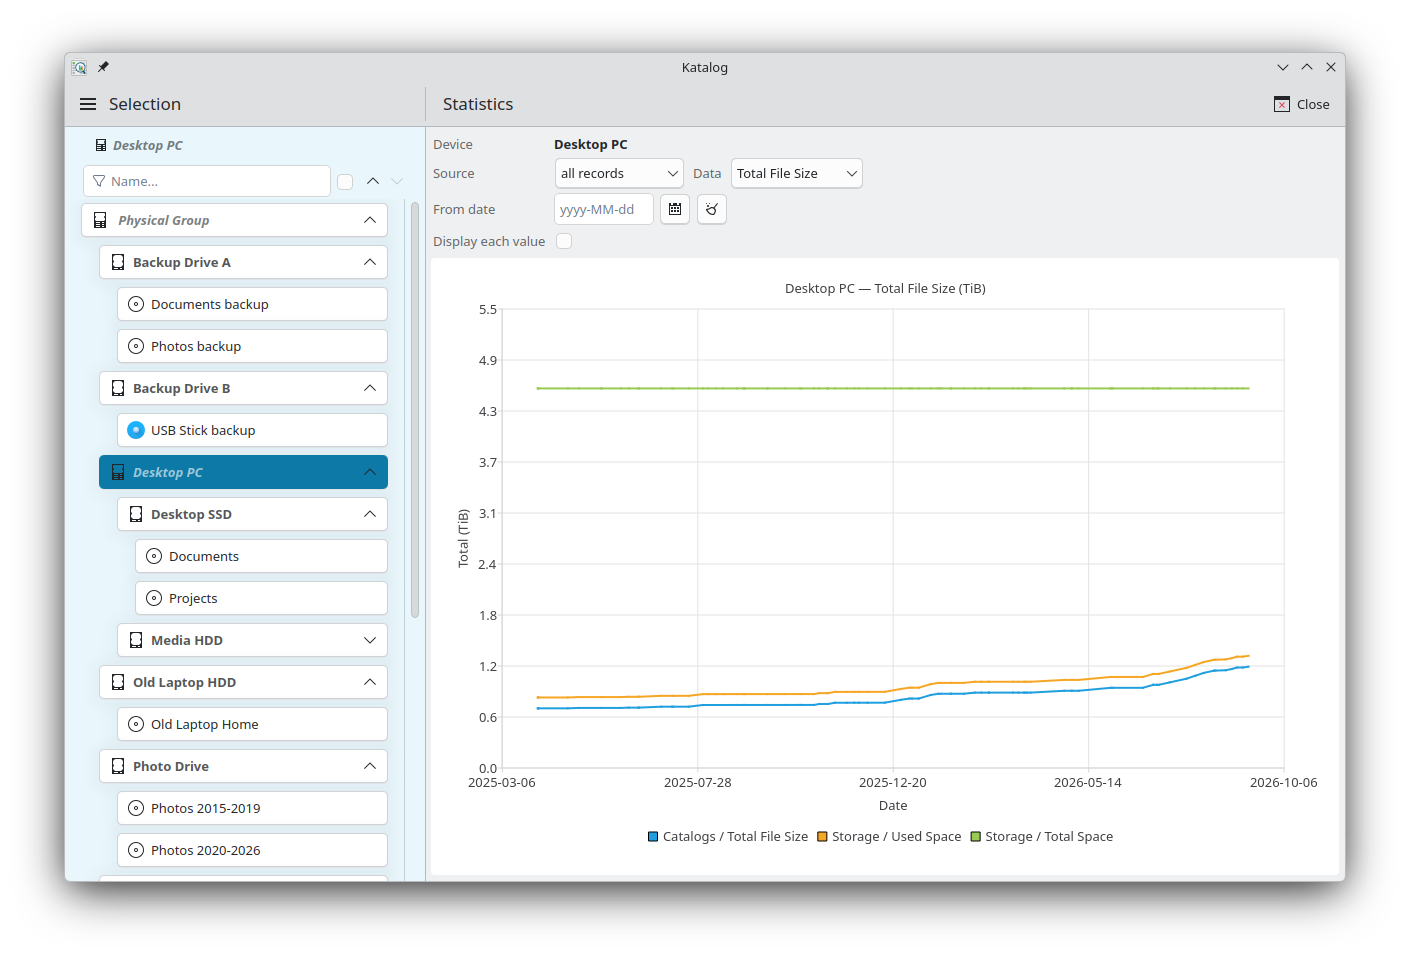Screen dimensions: 1410x958
Task: Collapse the Photo Drive node
Action: coord(370,766)
